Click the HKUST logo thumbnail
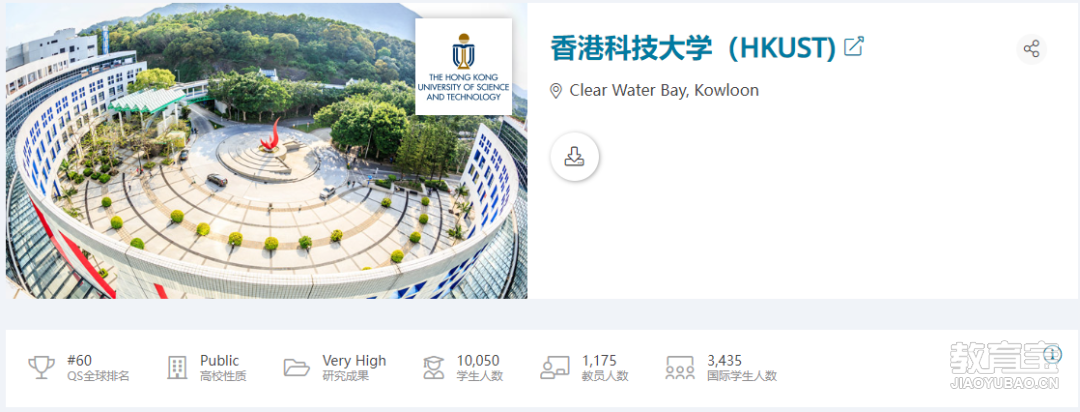Image resolution: width=1080 pixels, height=412 pixels. click(464, 66)
